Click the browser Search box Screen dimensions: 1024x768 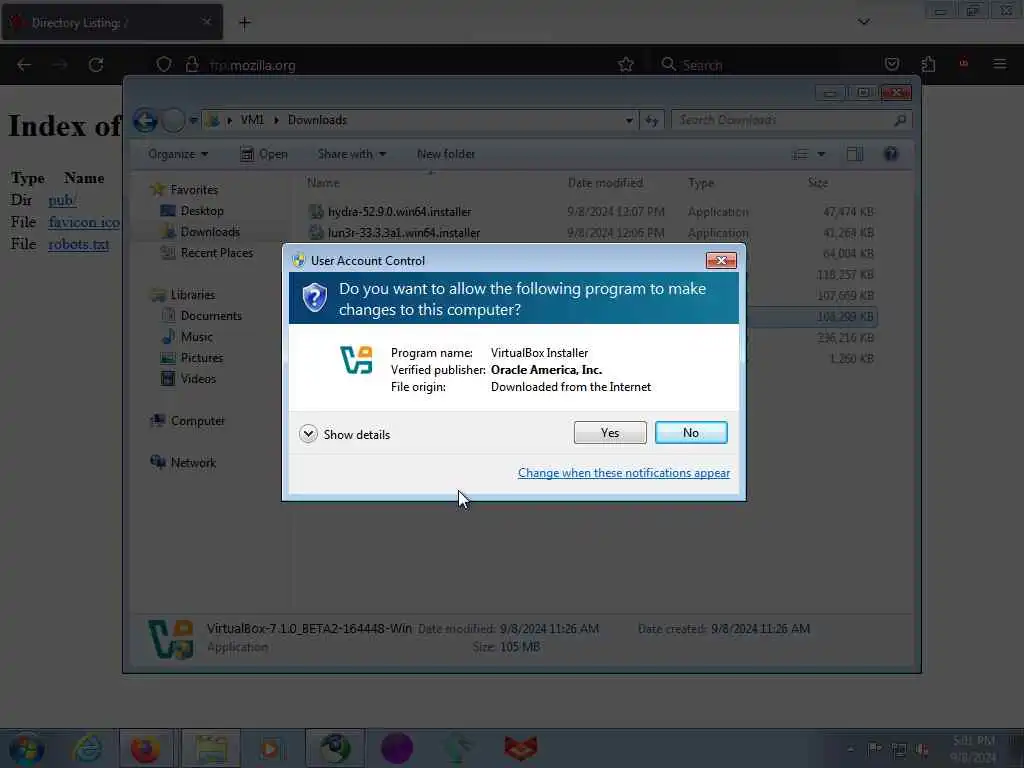(x=761, y=65)
